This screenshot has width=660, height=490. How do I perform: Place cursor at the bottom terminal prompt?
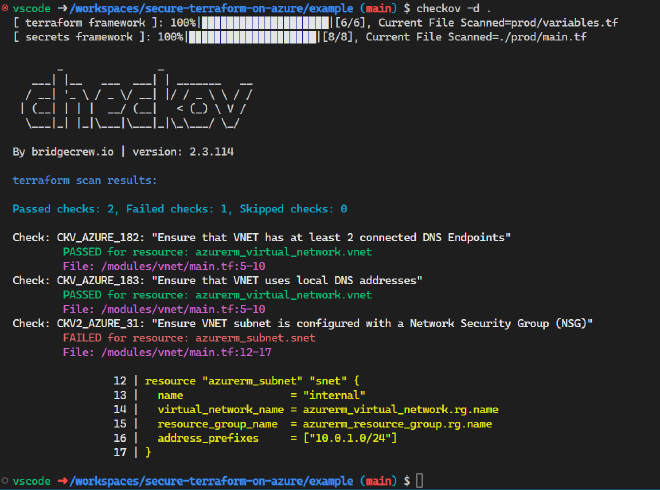419,482
